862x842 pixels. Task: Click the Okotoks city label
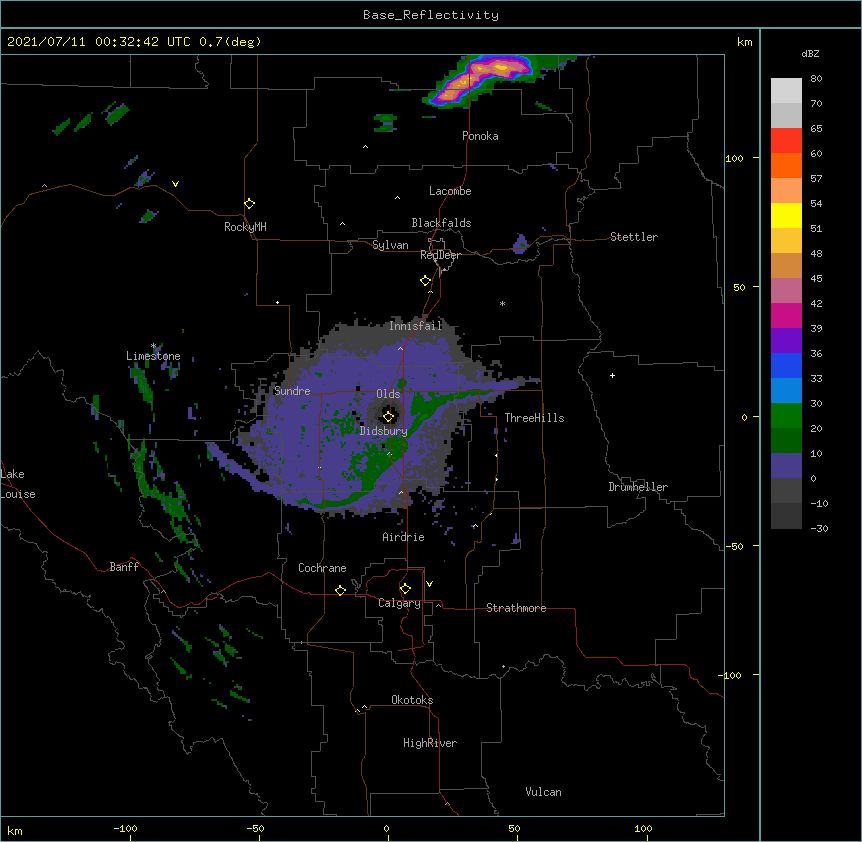click(x=412, y=700)
